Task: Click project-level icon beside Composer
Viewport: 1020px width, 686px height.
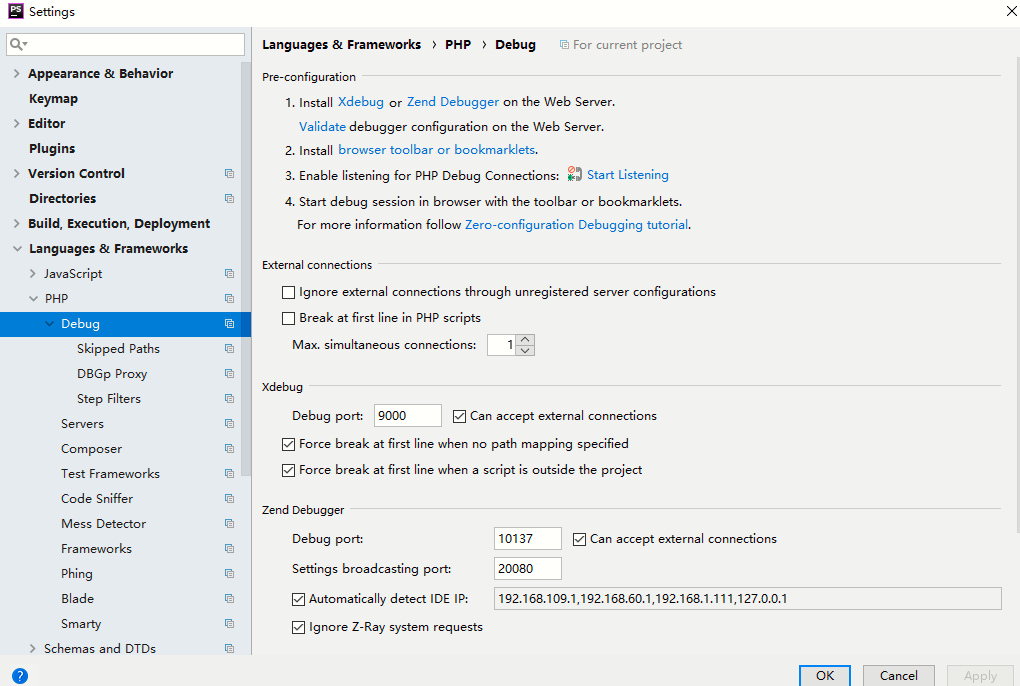Action: click(229, 449)
